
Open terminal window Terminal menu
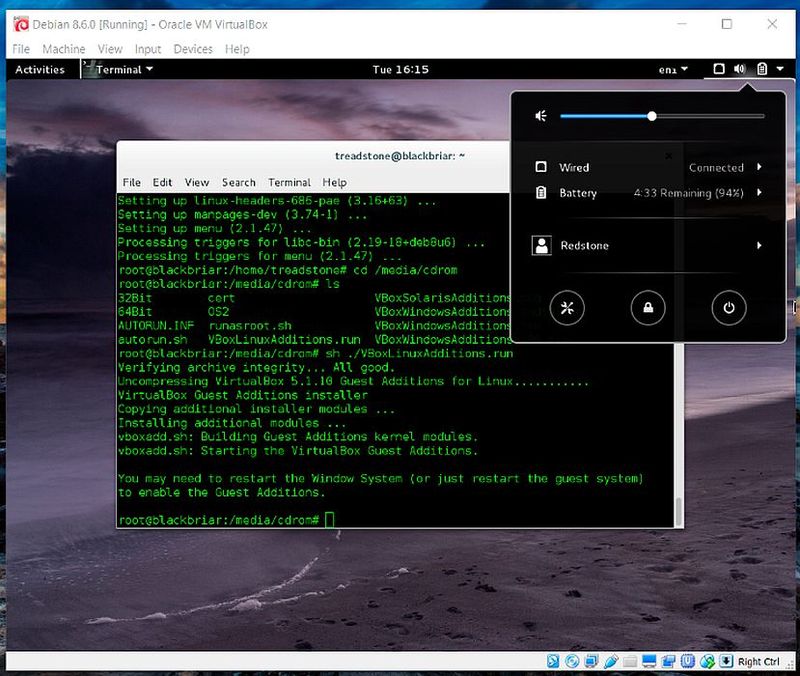289,182
